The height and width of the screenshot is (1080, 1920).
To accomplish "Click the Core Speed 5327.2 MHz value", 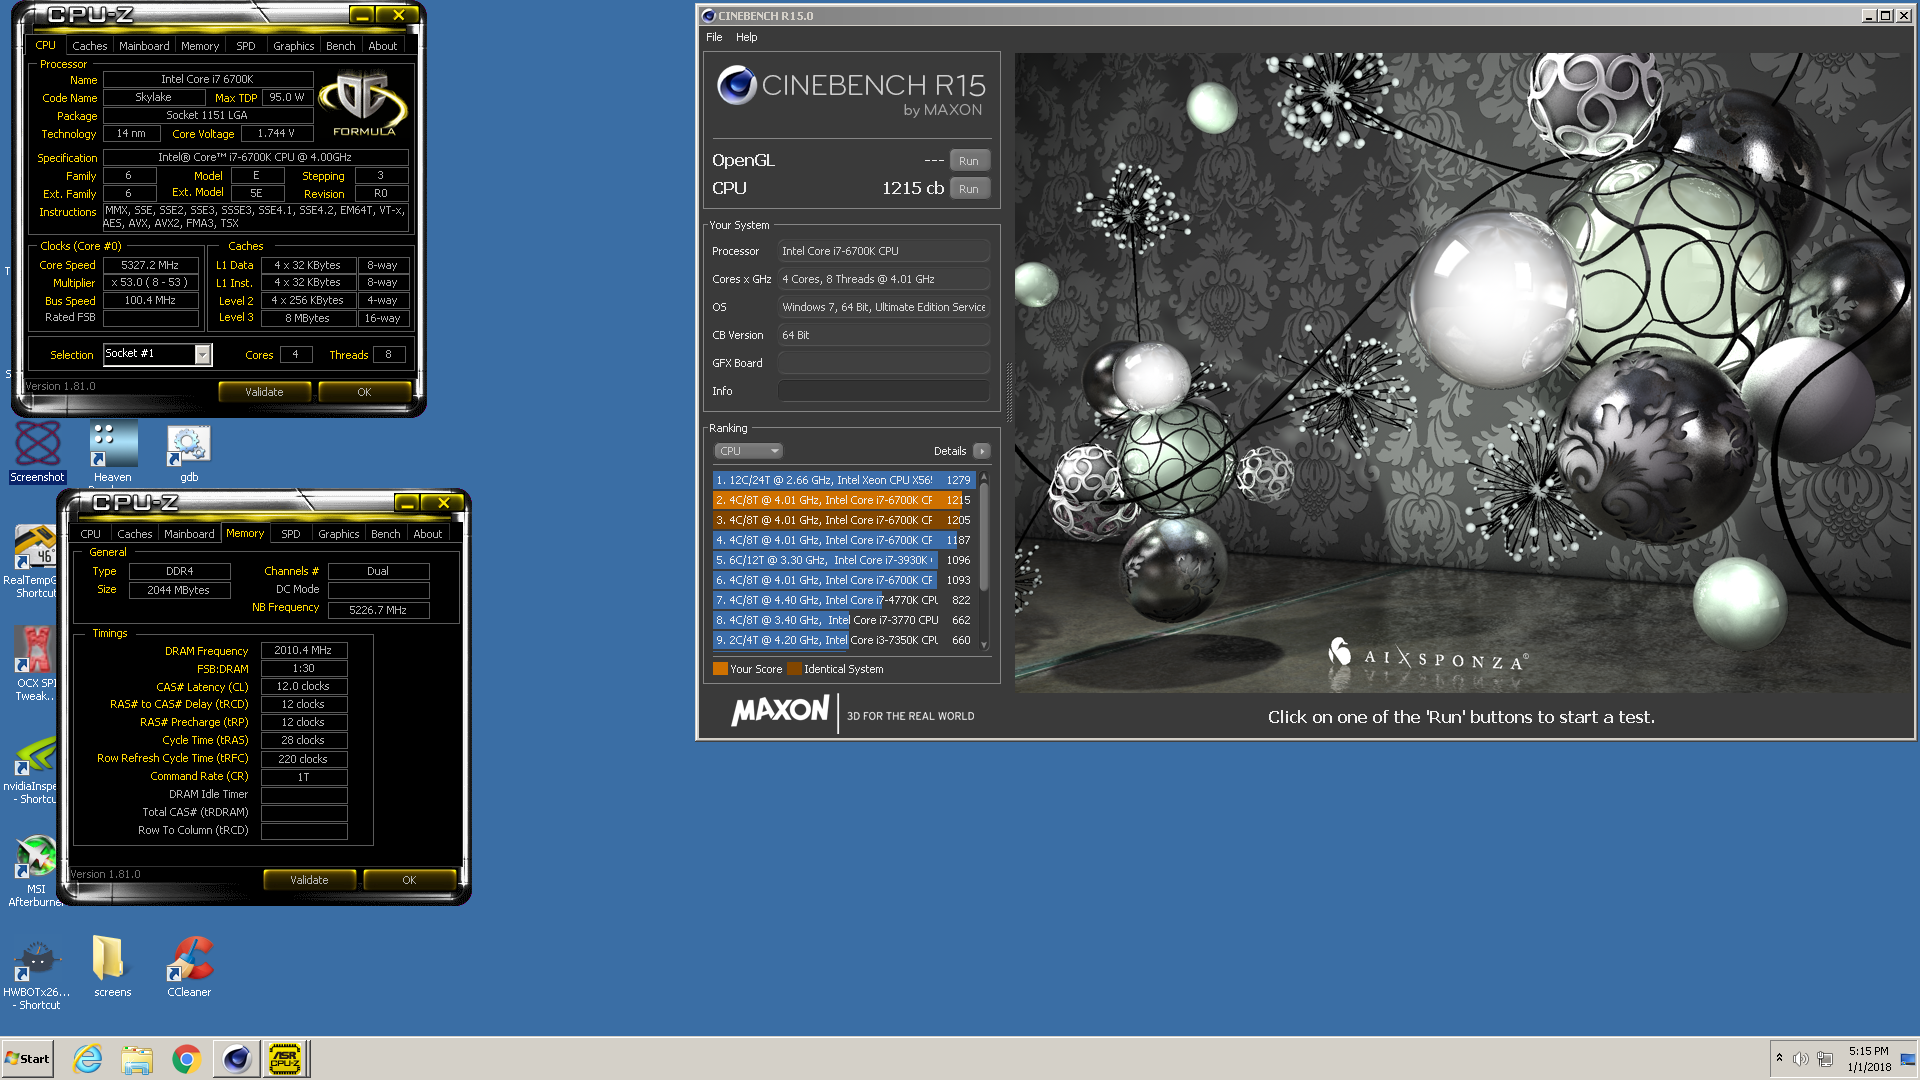I will tap(151, 265).
